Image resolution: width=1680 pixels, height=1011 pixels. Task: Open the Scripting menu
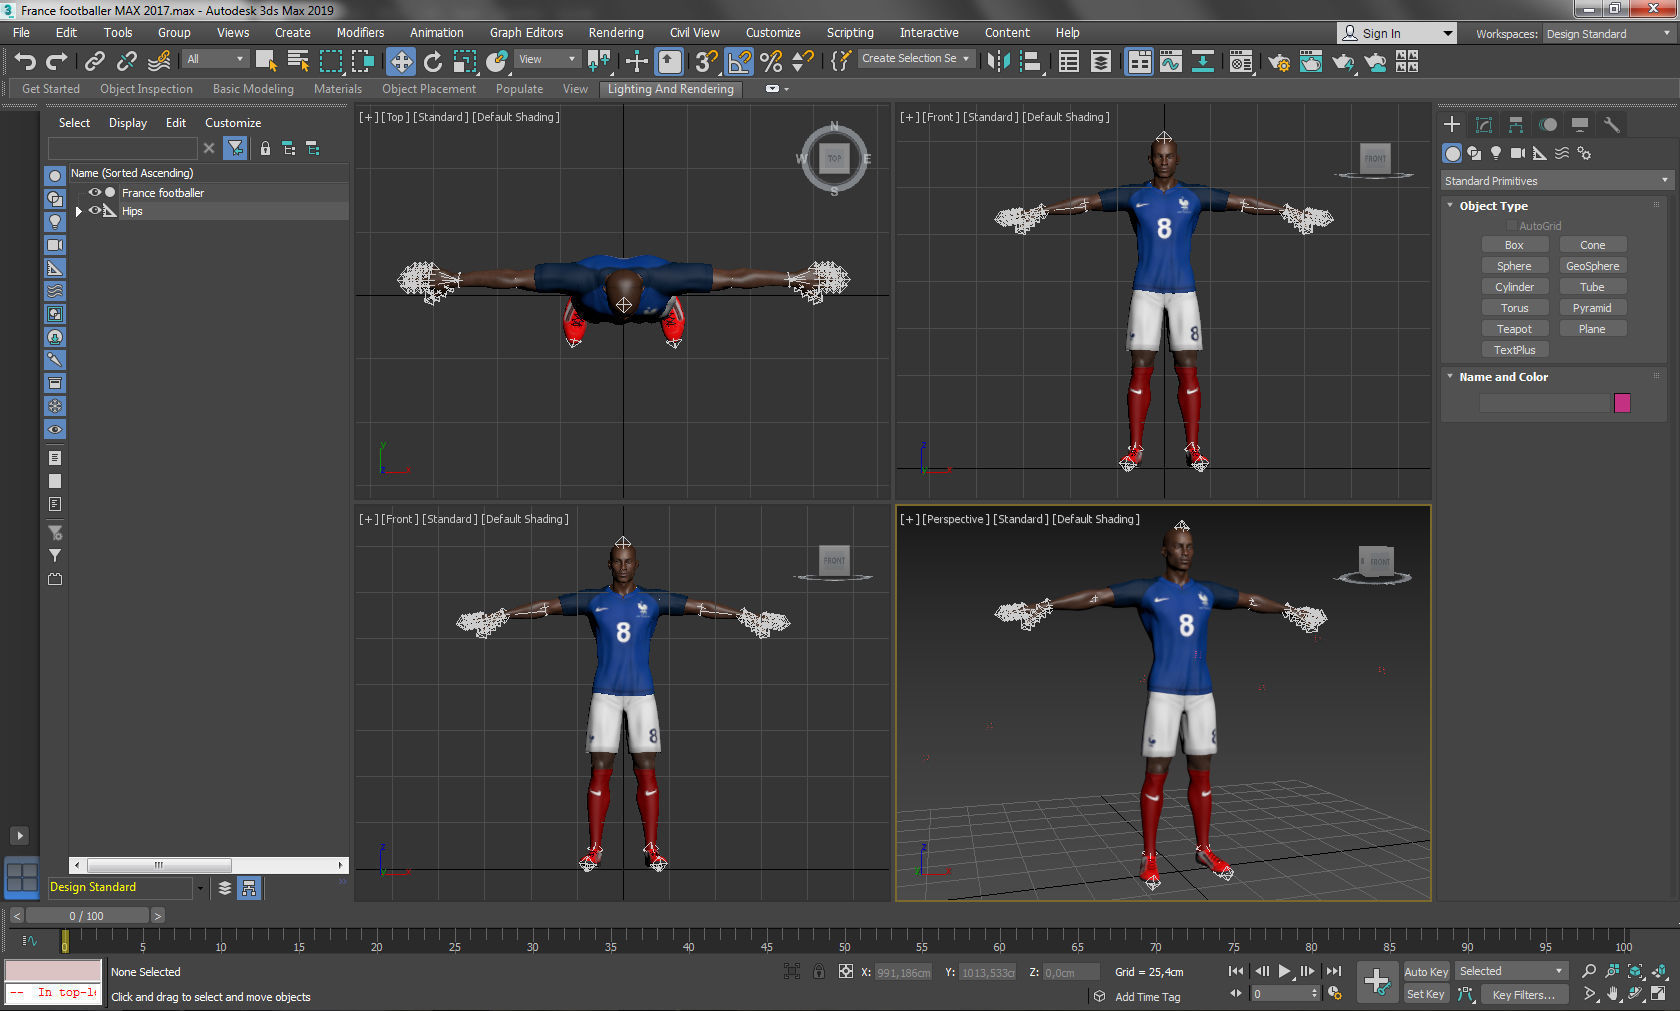(850, 33)
